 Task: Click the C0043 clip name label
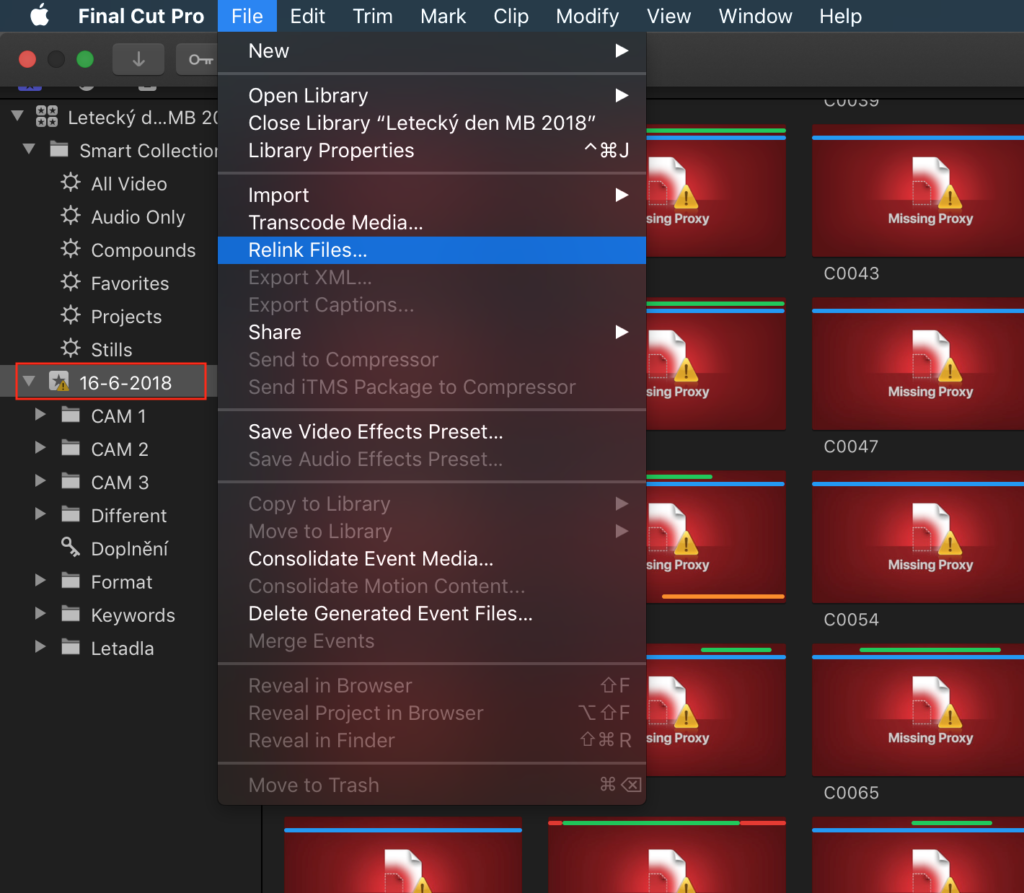pyautogui.click(x=851, y=273)
